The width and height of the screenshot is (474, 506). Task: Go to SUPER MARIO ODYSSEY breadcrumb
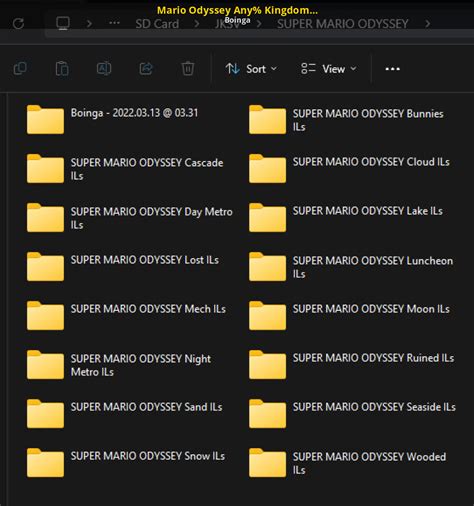click(x=343, y=24)
